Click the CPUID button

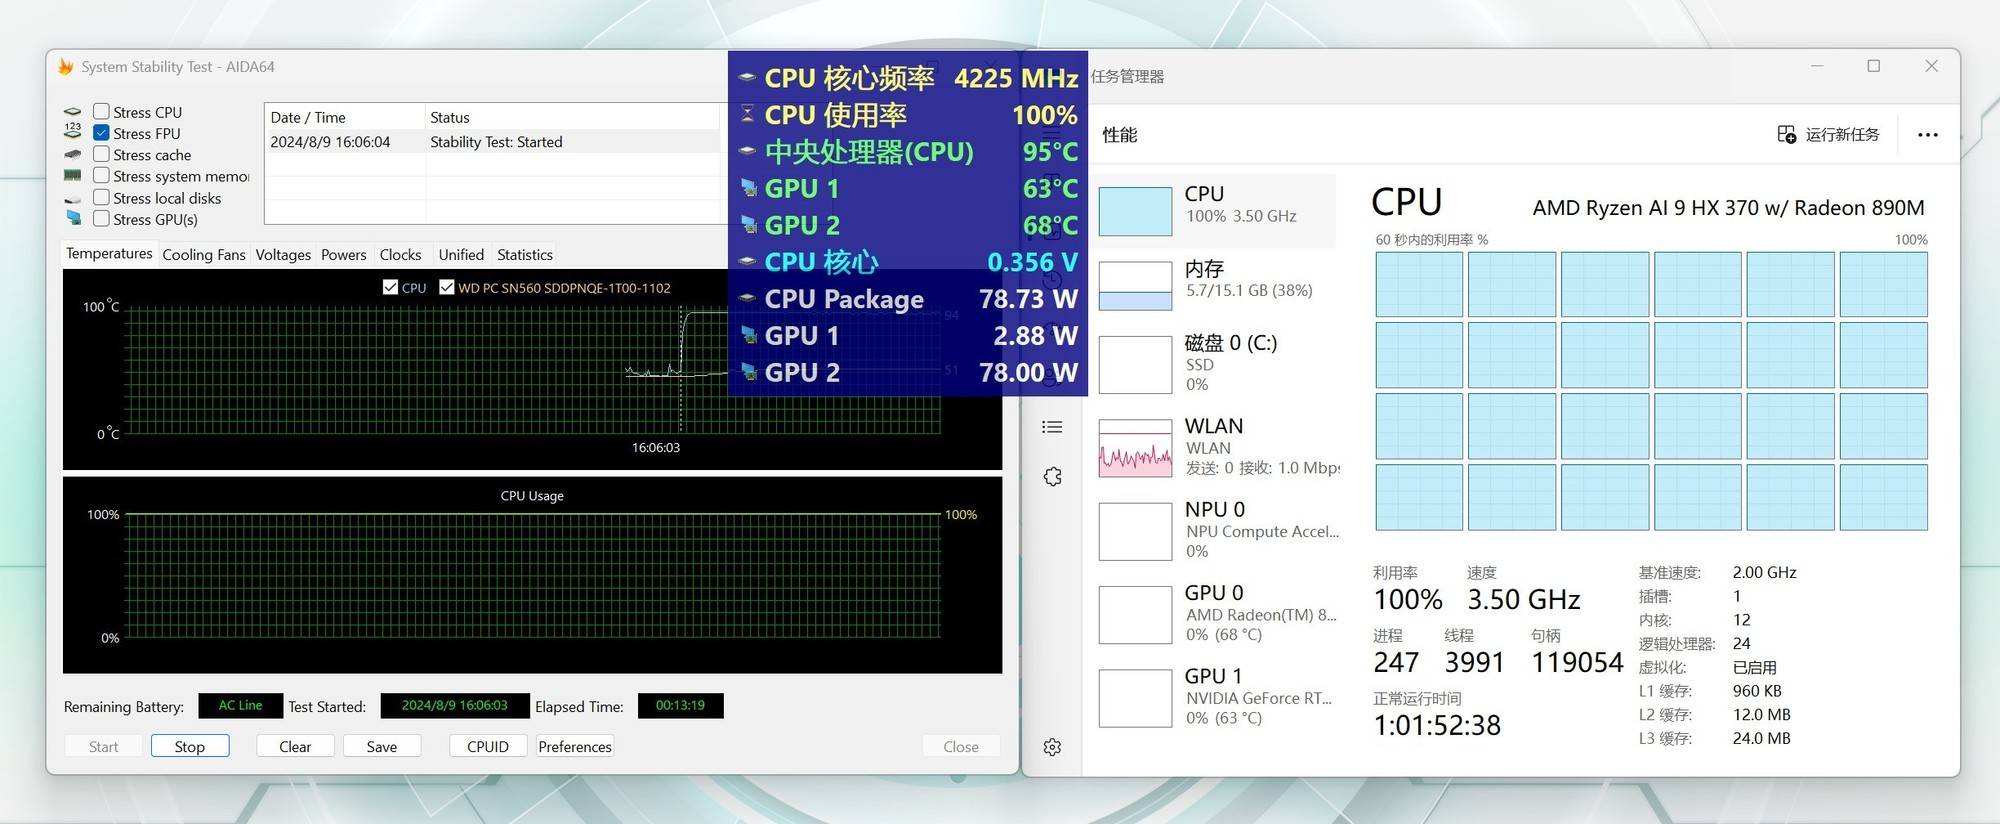coord(488,746)
